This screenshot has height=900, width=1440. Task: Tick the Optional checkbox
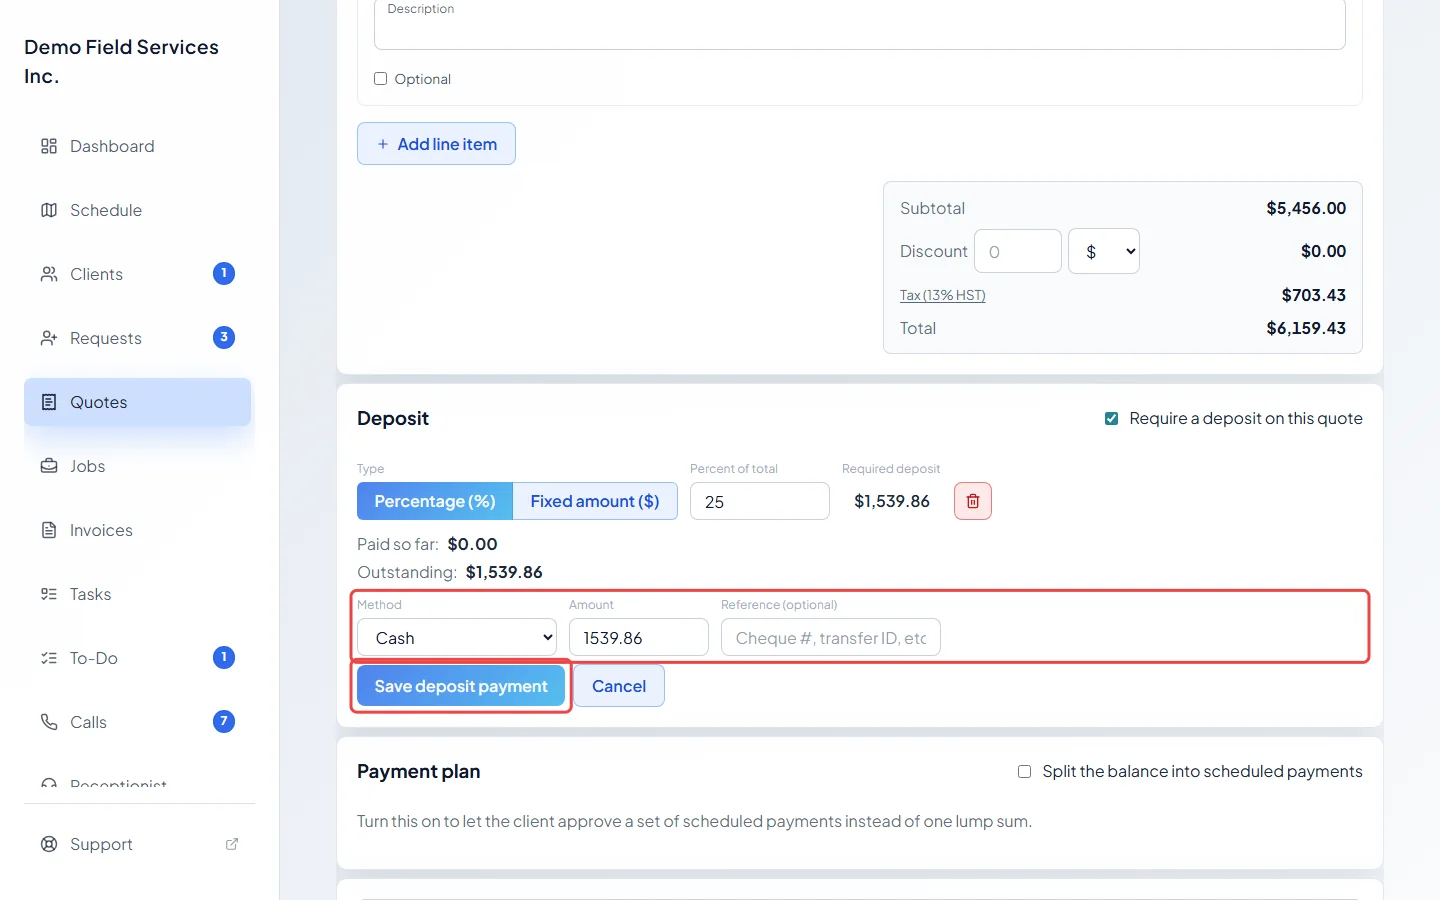(x=380, y=79)
